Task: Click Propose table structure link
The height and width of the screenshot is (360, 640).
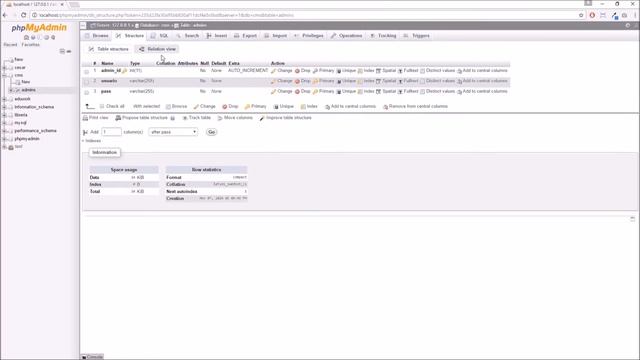Action: [x=142, y=118]
